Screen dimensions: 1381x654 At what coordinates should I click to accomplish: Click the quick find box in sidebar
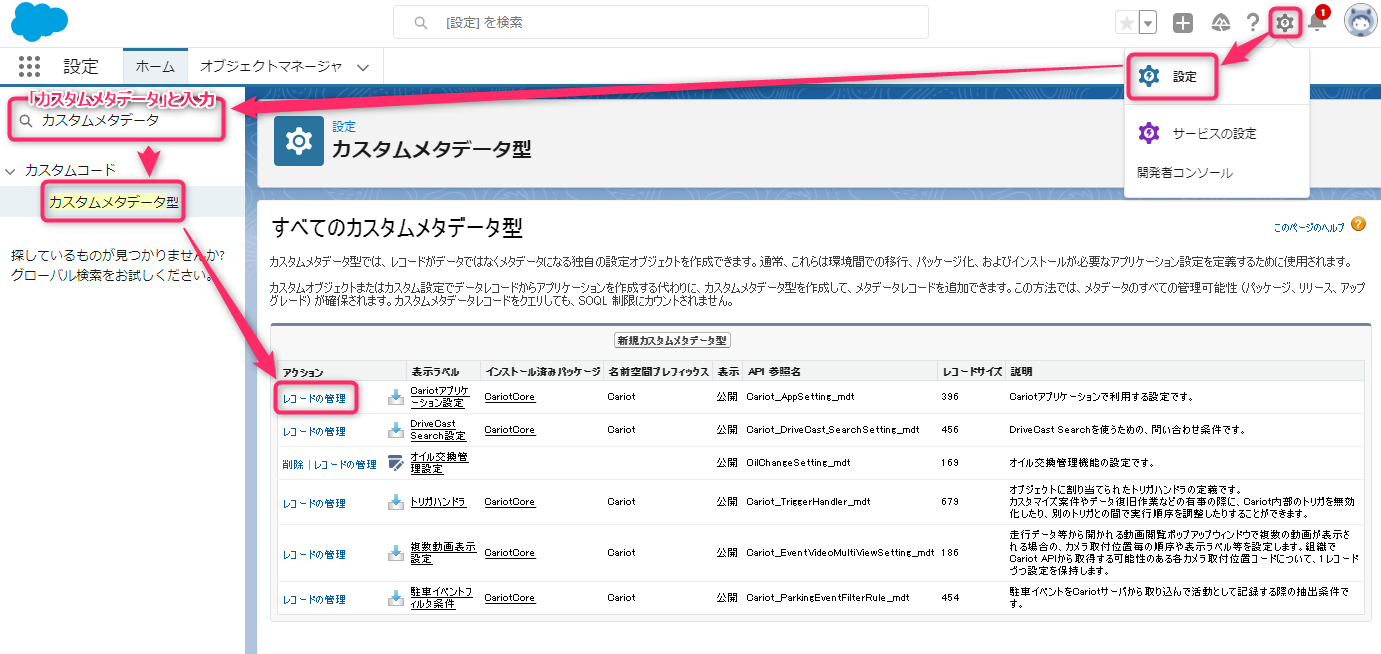click(x=122, y=120)
